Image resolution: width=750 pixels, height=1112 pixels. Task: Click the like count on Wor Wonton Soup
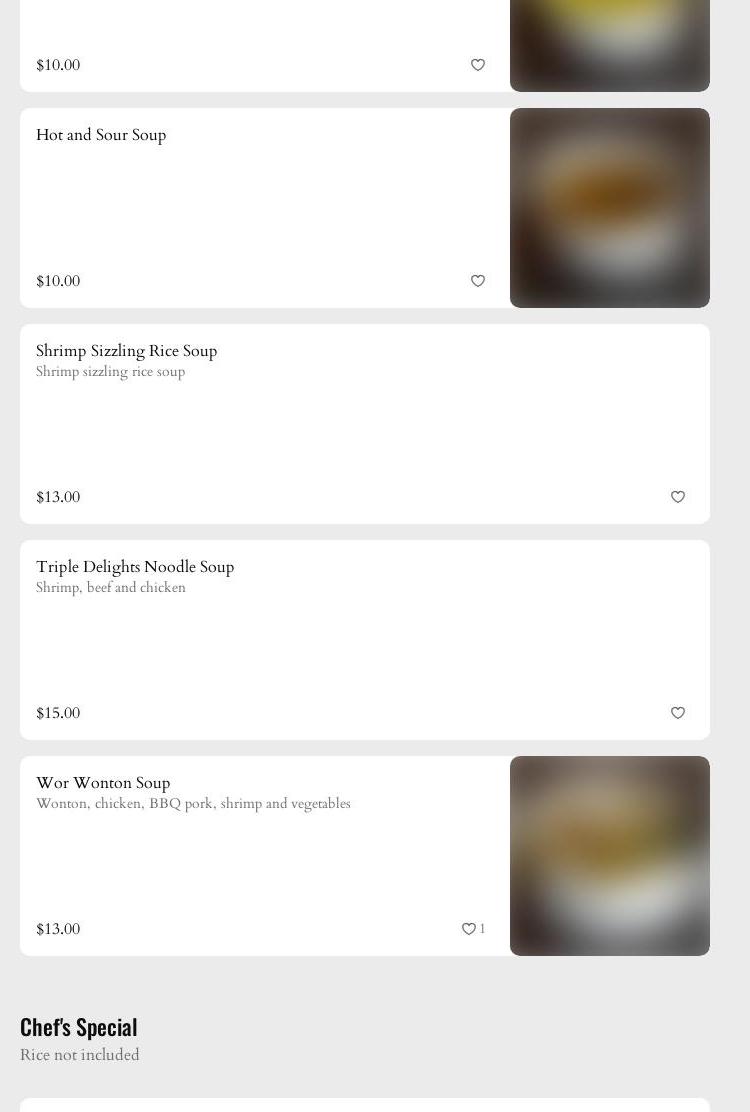click(482, 929)
